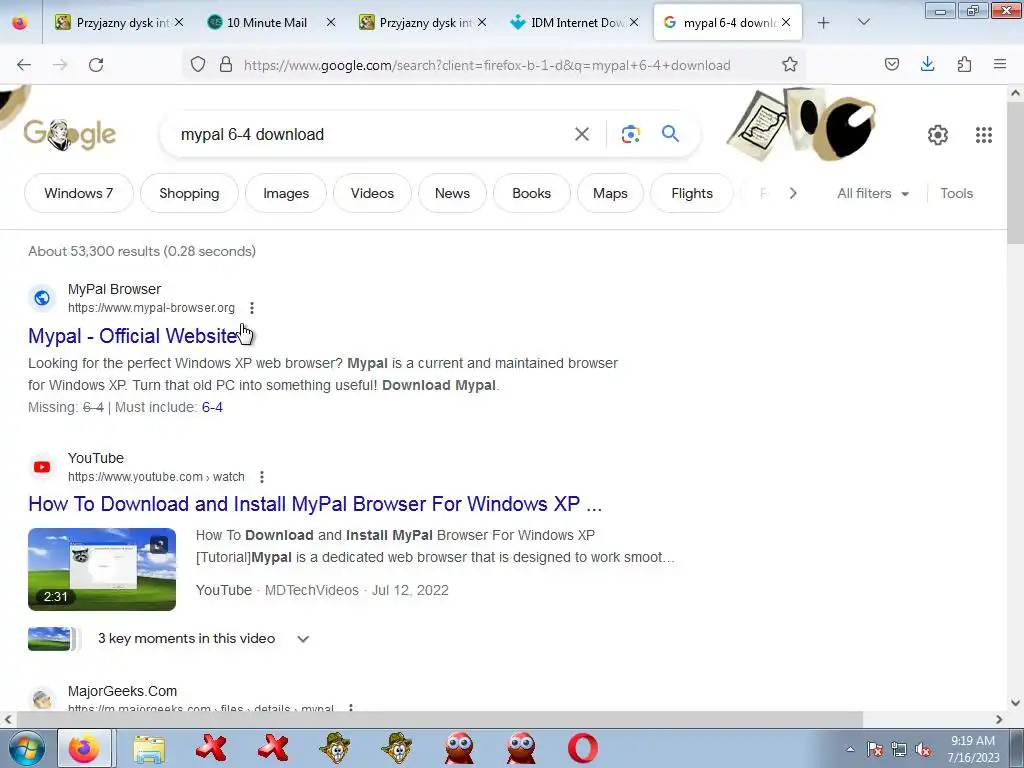
Task: Open new tab with plus button
Action: coord(824,23)
